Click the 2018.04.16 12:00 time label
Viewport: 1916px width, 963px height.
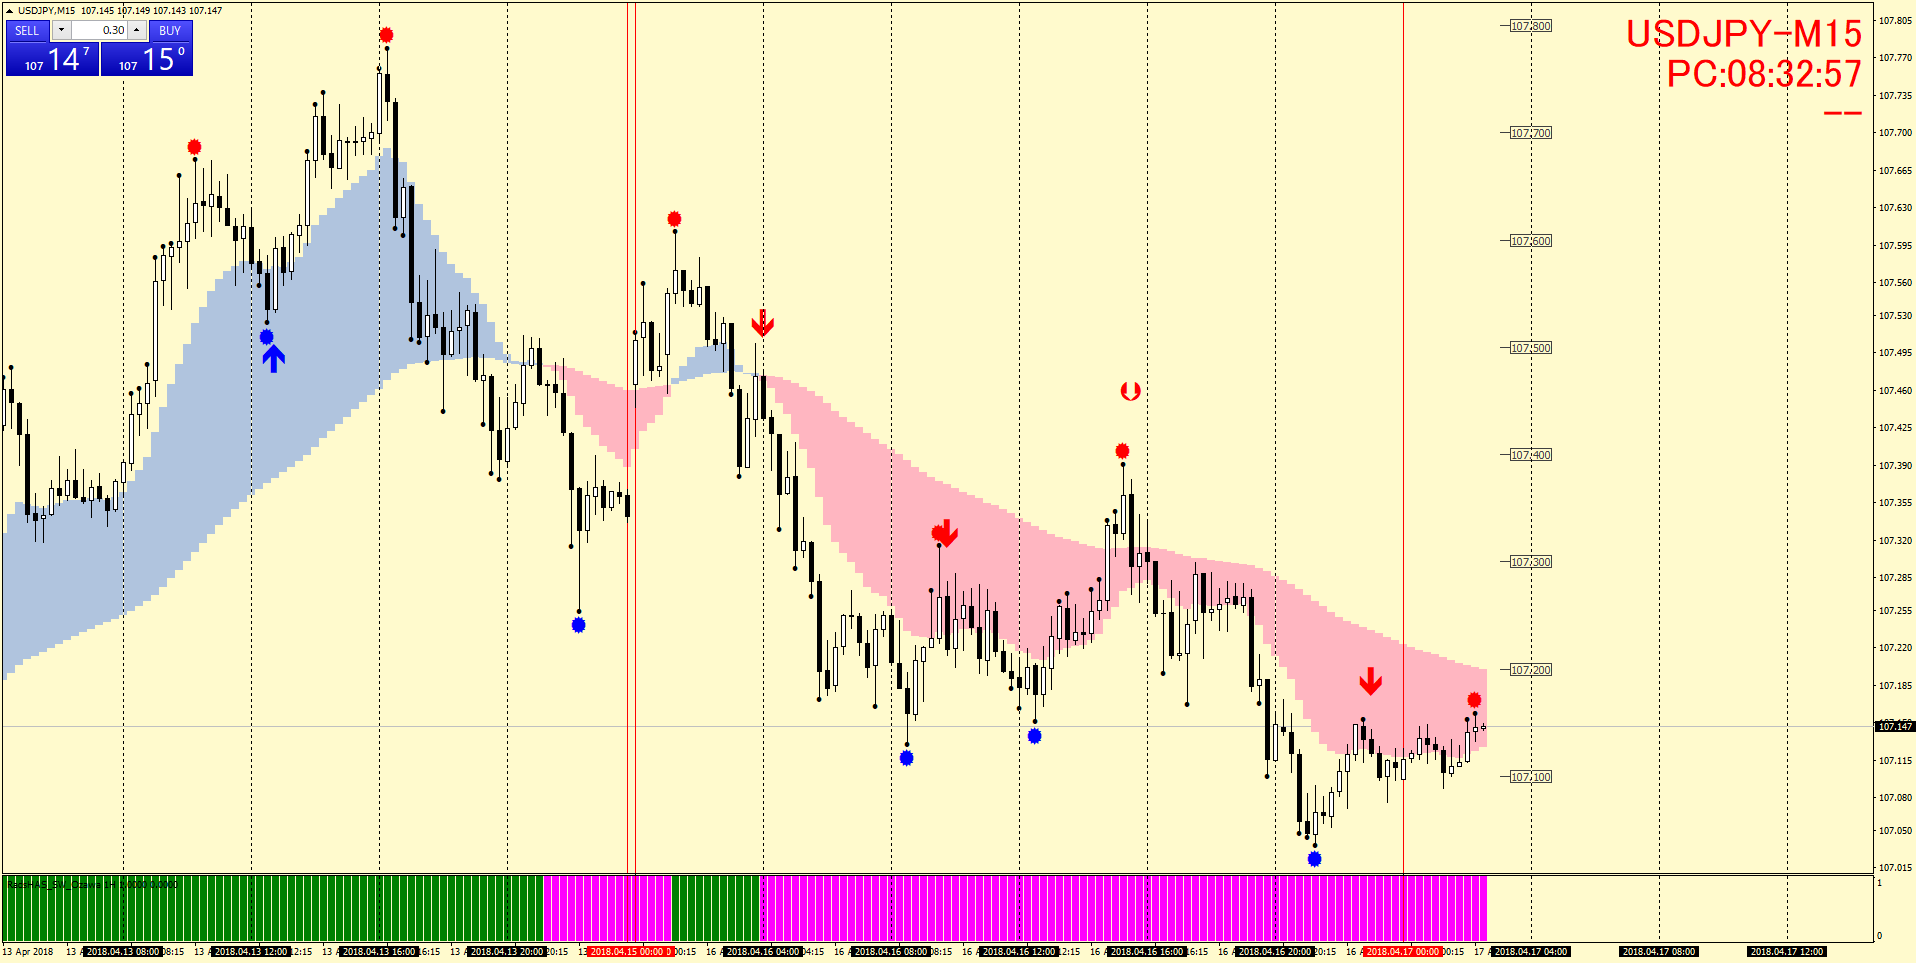coord(1019,952)
